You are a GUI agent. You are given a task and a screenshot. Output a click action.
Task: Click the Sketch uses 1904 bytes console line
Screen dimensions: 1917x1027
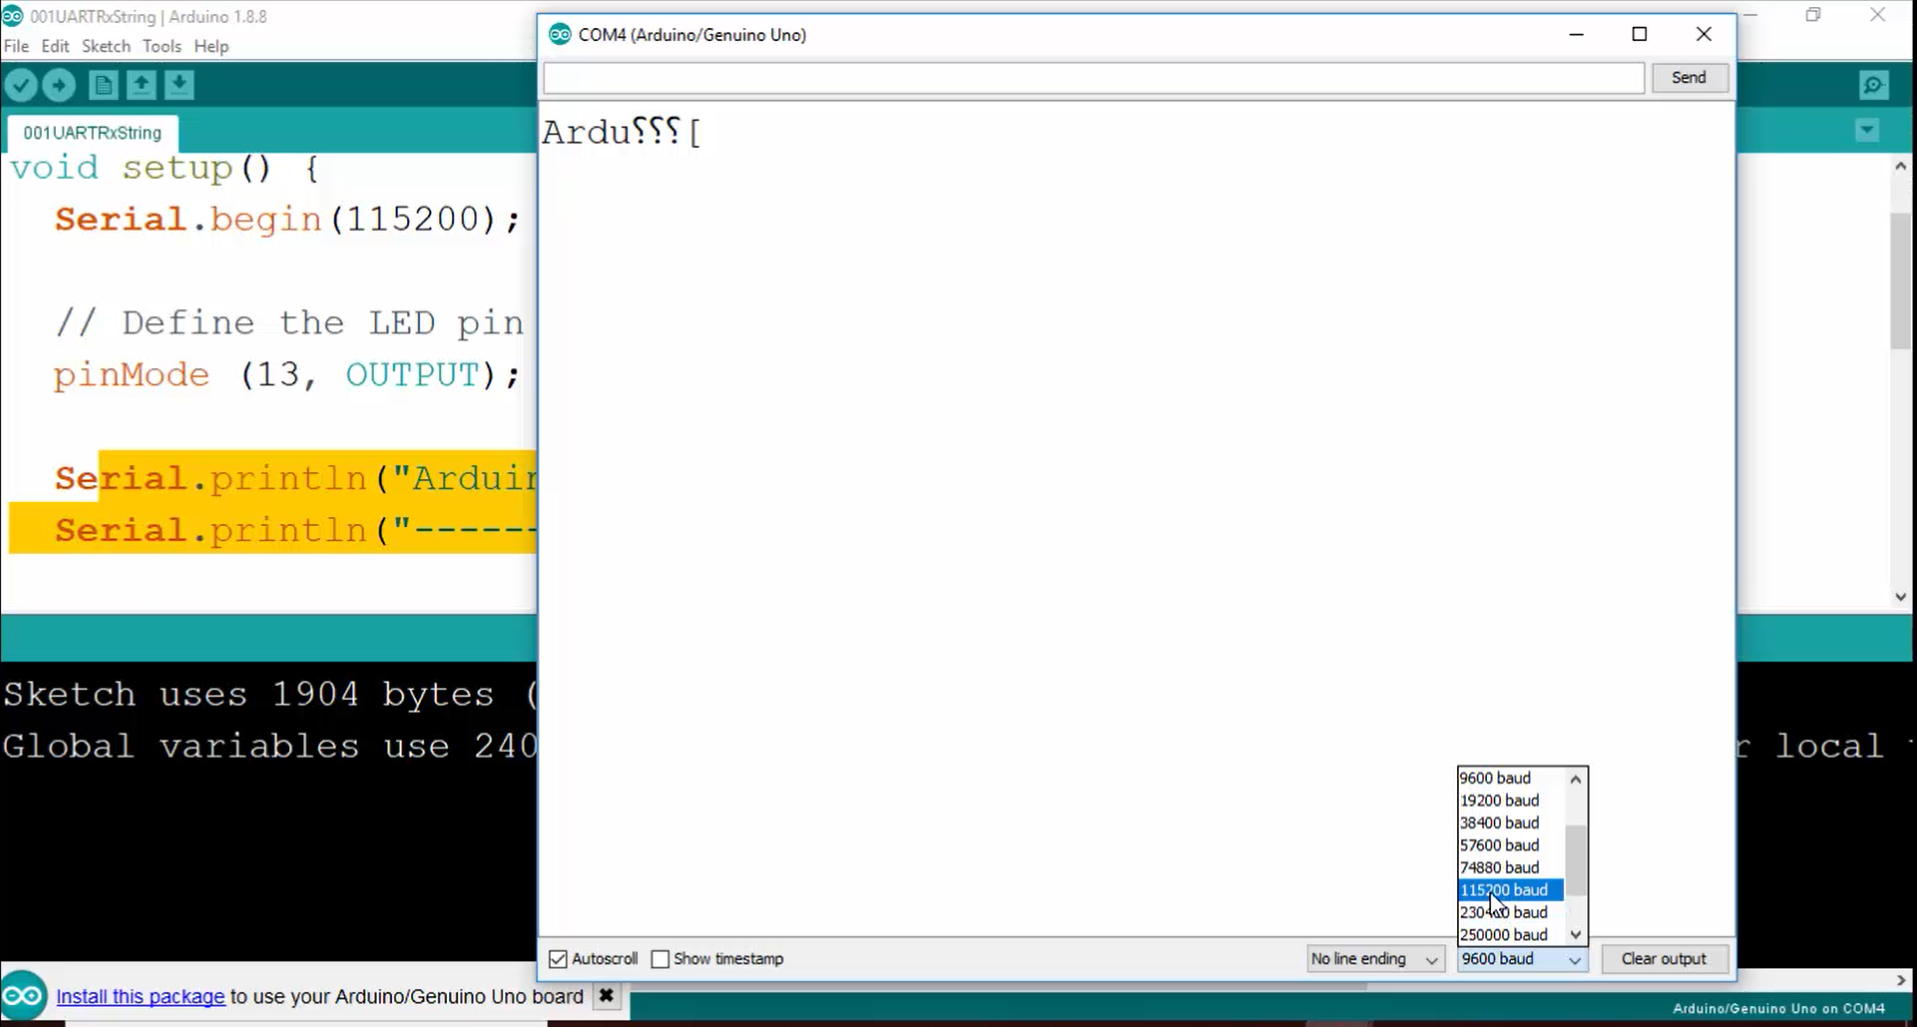point(270,694)
